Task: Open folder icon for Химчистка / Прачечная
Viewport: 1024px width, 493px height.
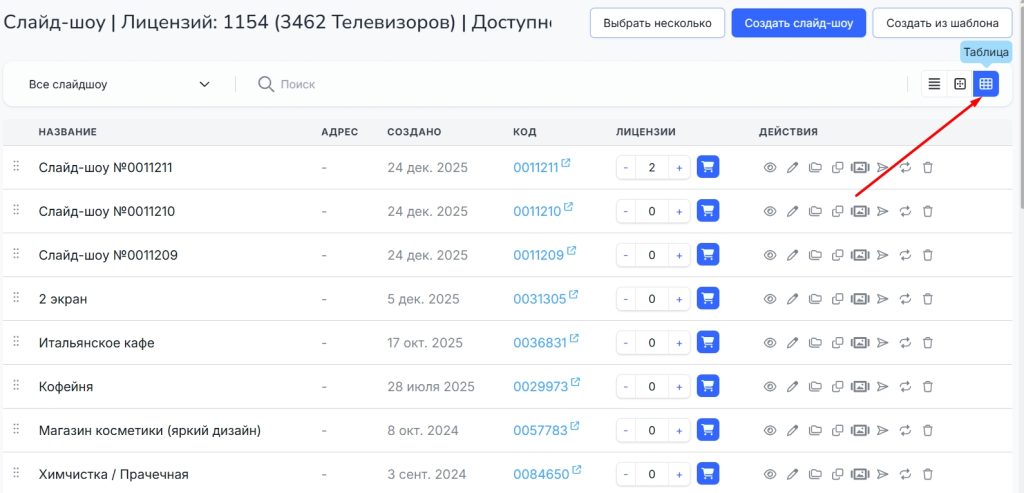Action: pos(815,475)
